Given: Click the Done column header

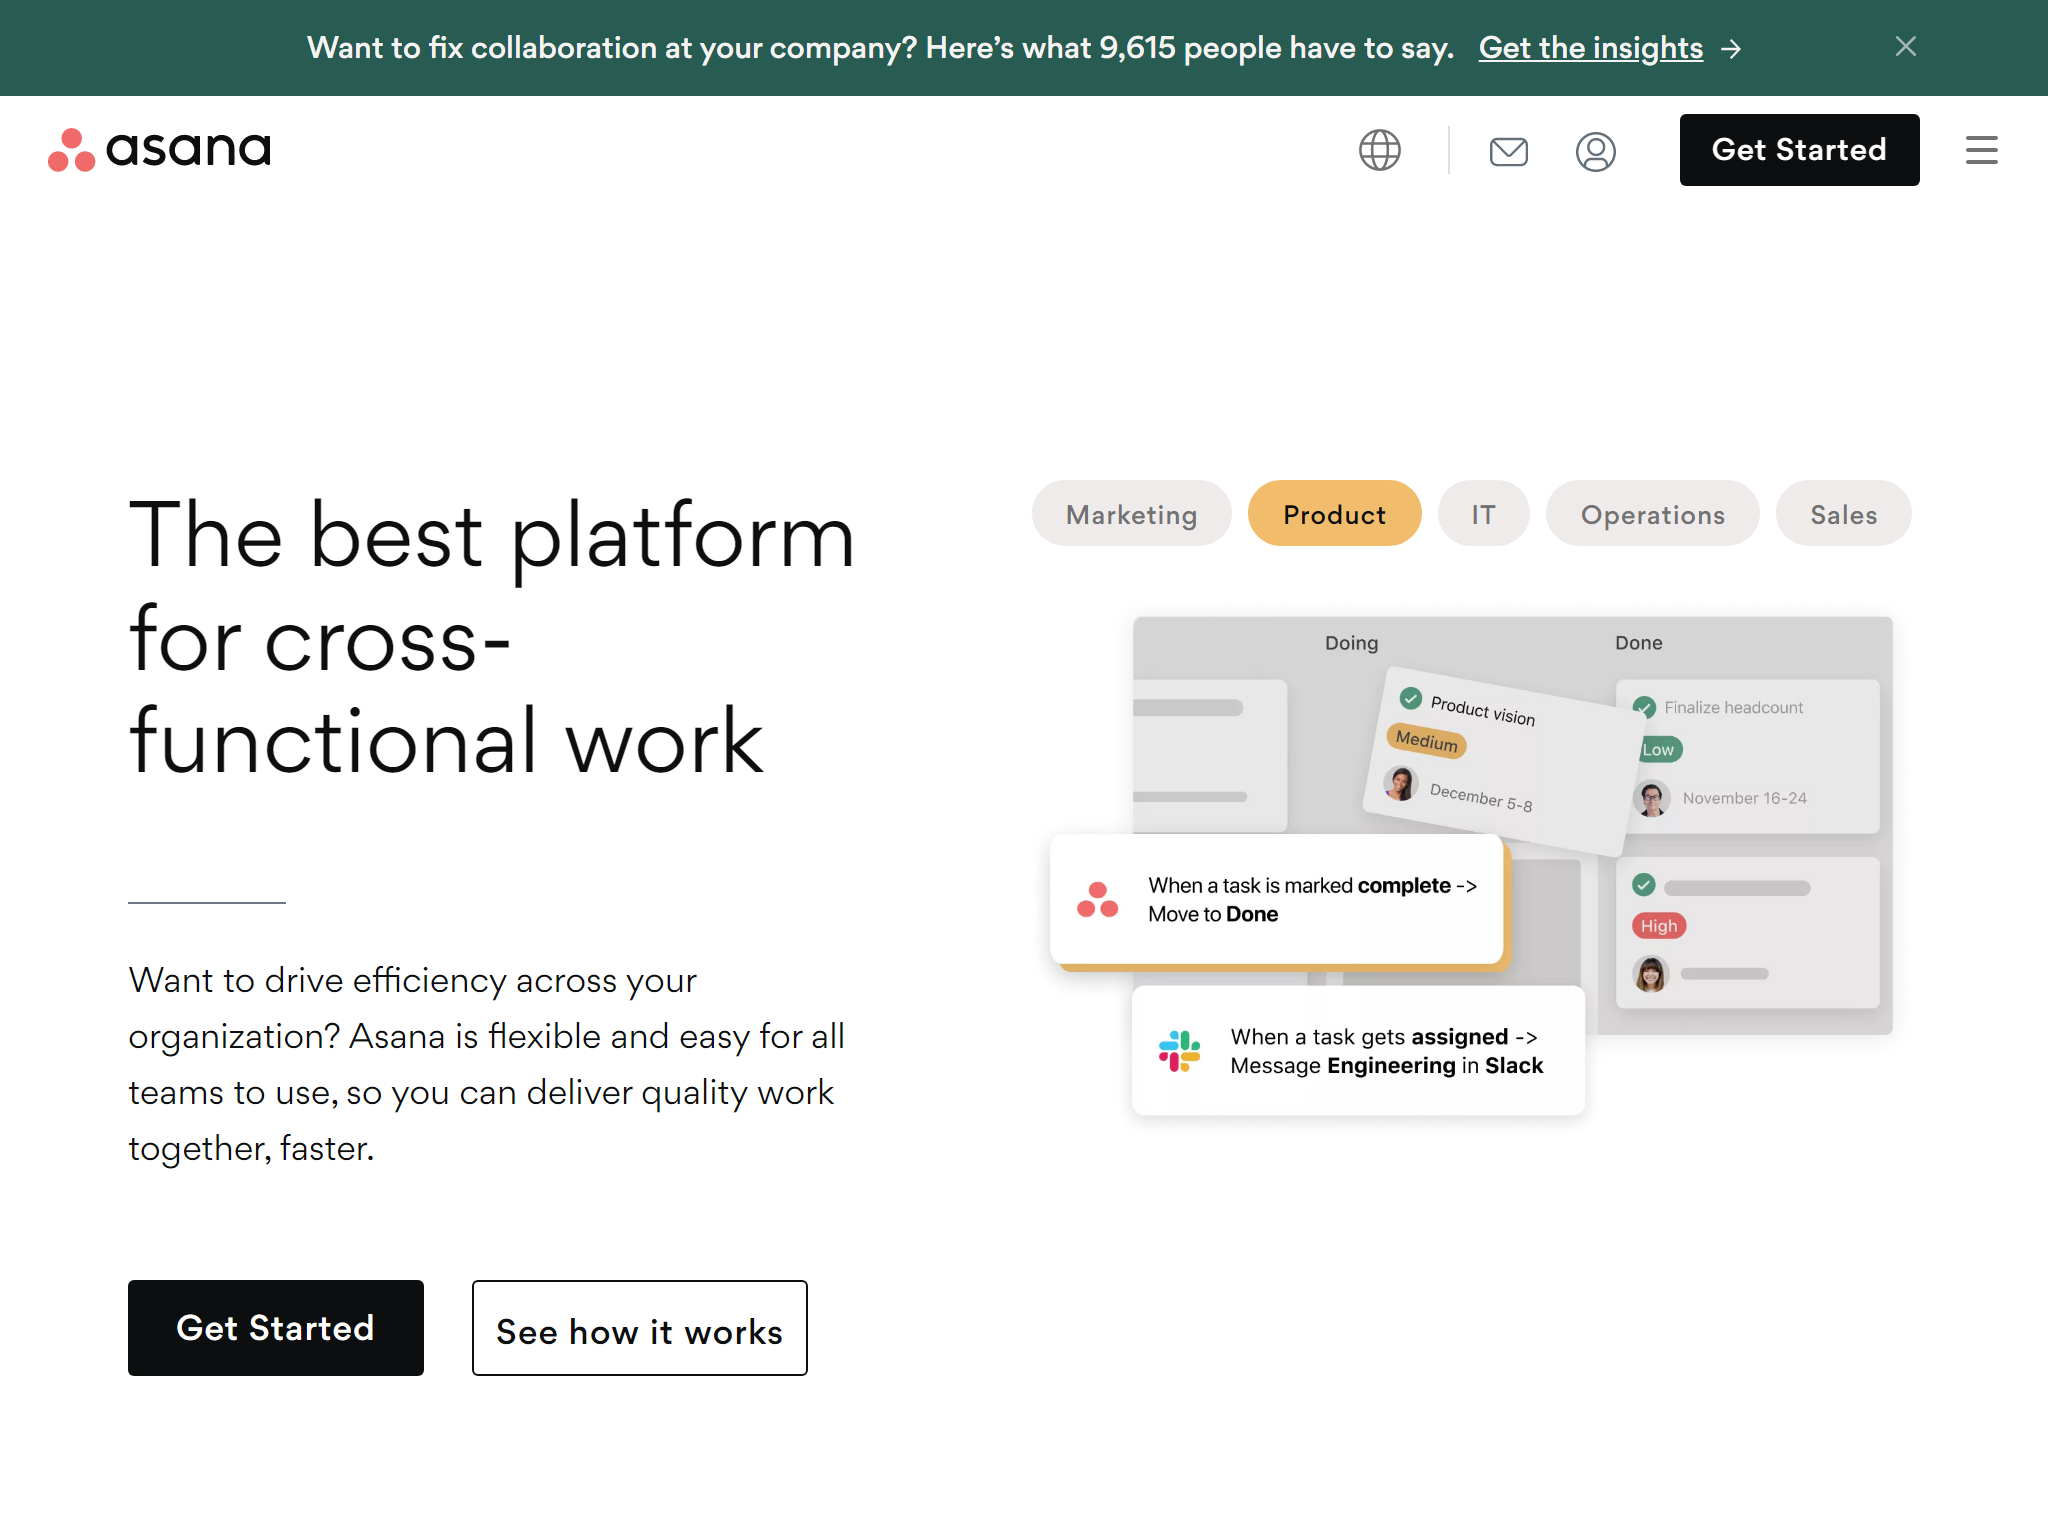Looking at the screenshot, I should pos(1639,643).
